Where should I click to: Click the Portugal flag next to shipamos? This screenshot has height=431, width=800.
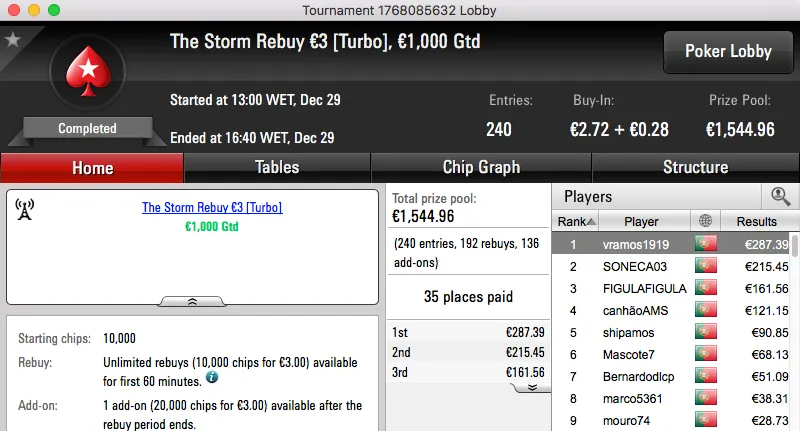pyautogui.click(x=707, y=332)
